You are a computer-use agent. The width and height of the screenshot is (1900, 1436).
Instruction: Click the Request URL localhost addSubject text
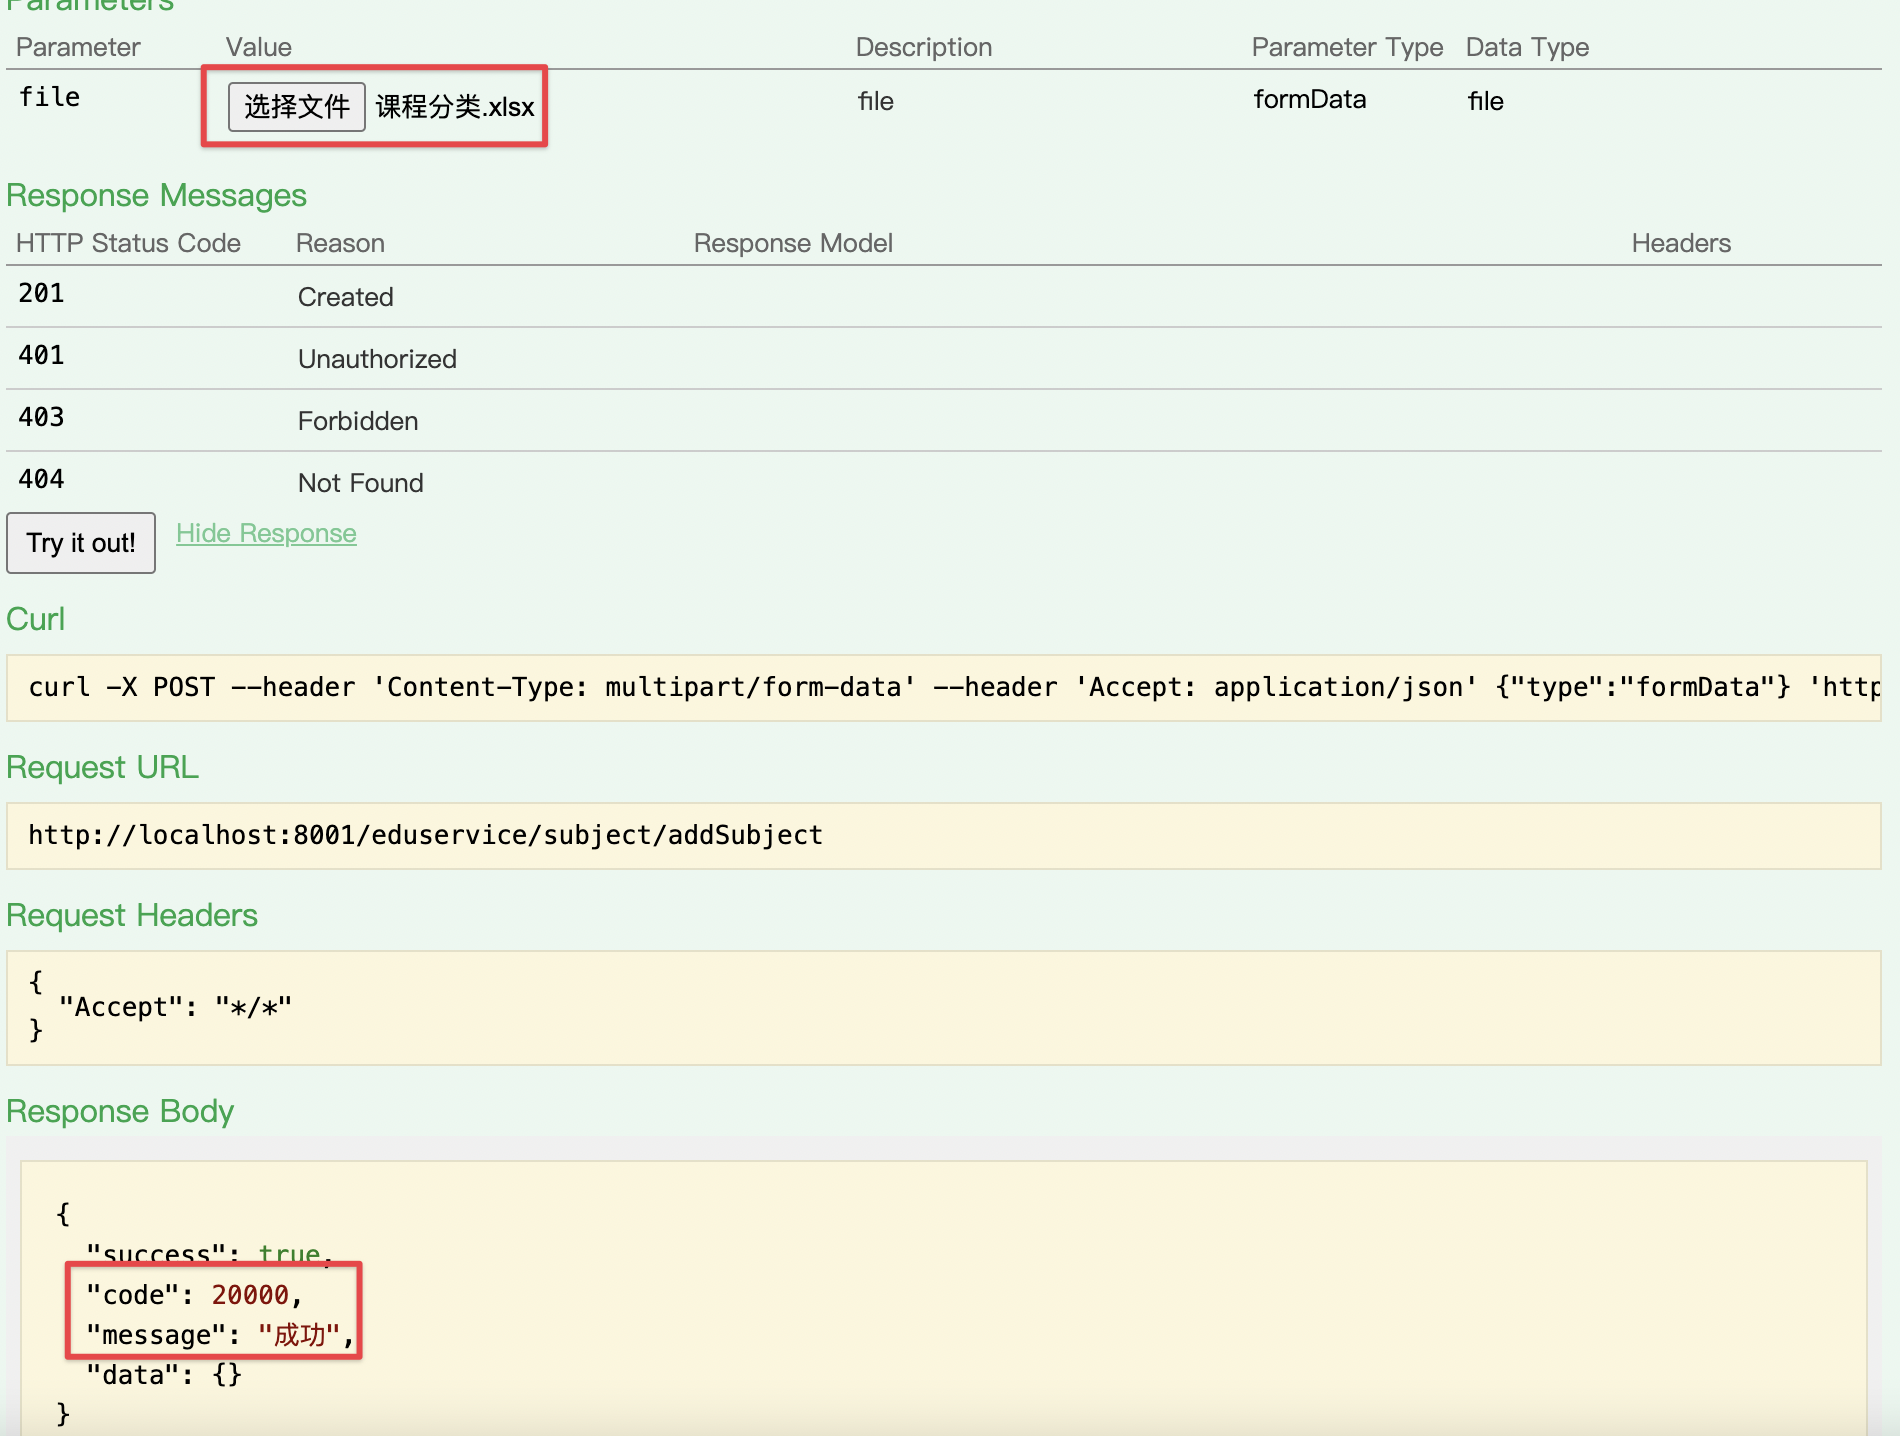pyautogui.click(x=426, y=836)
